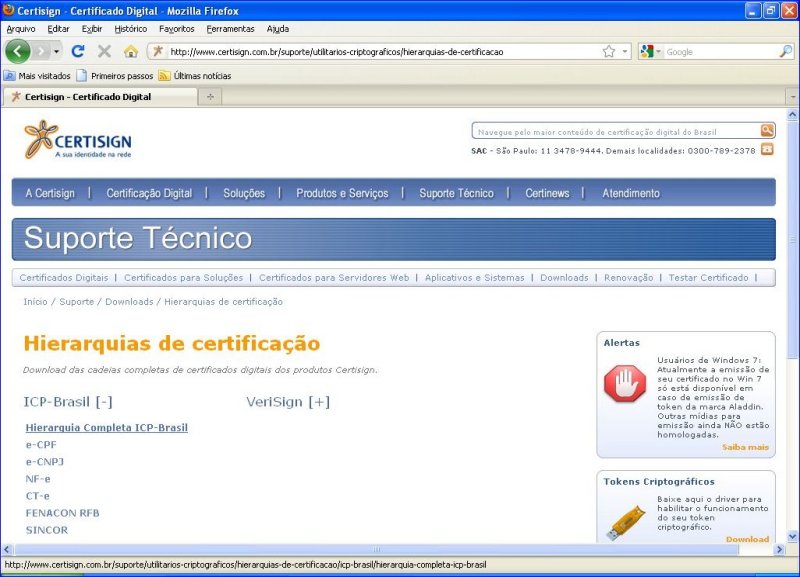Open the Primeiros passos bookmark
Image resolution: width=800 pixels, height=577 pixels.
coord(115,76)
